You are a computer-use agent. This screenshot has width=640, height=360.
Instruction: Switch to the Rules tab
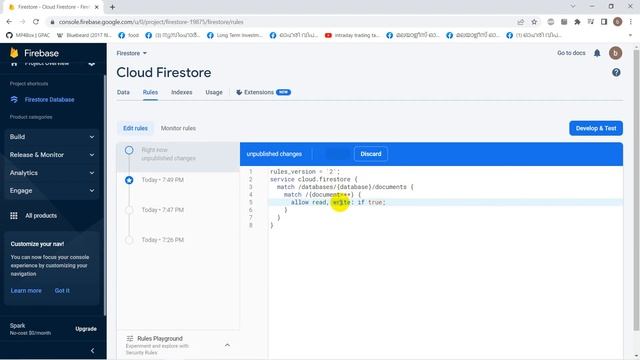point(150,92)
